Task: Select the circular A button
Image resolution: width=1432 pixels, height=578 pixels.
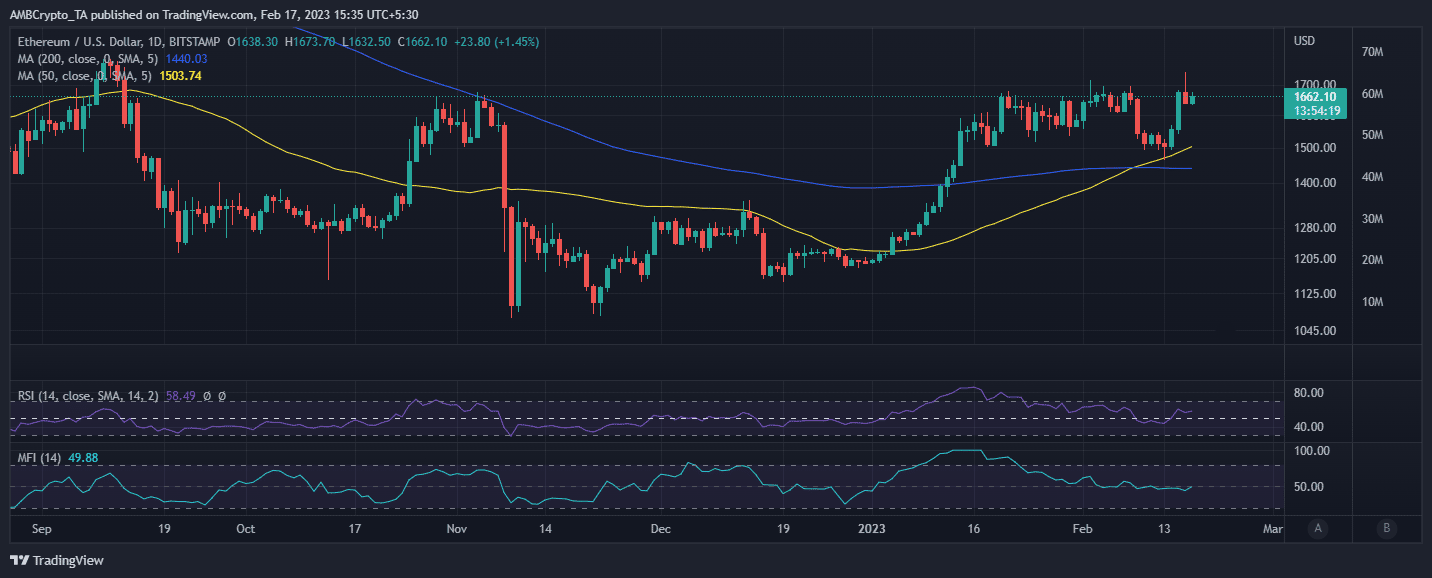Action: click(1318, 529)
